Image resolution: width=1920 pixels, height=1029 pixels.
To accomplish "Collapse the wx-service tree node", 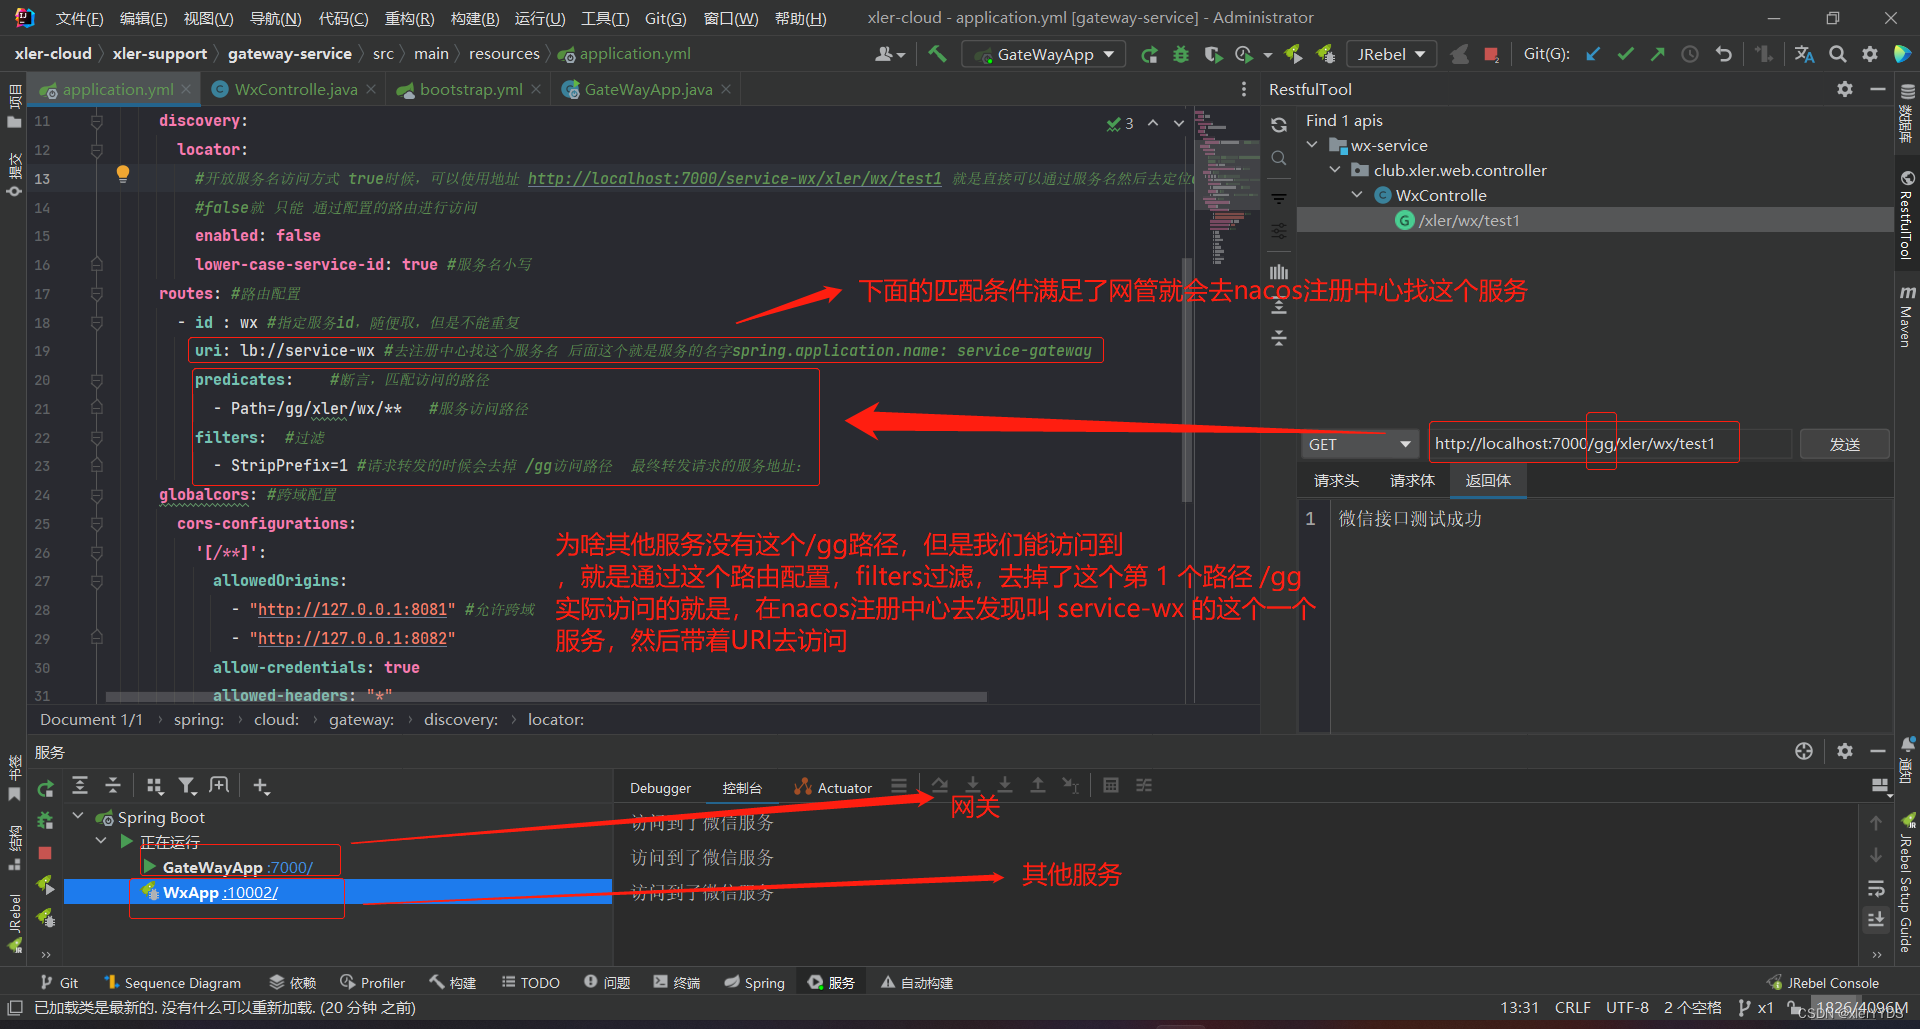I will click(x=1312, y=146).
